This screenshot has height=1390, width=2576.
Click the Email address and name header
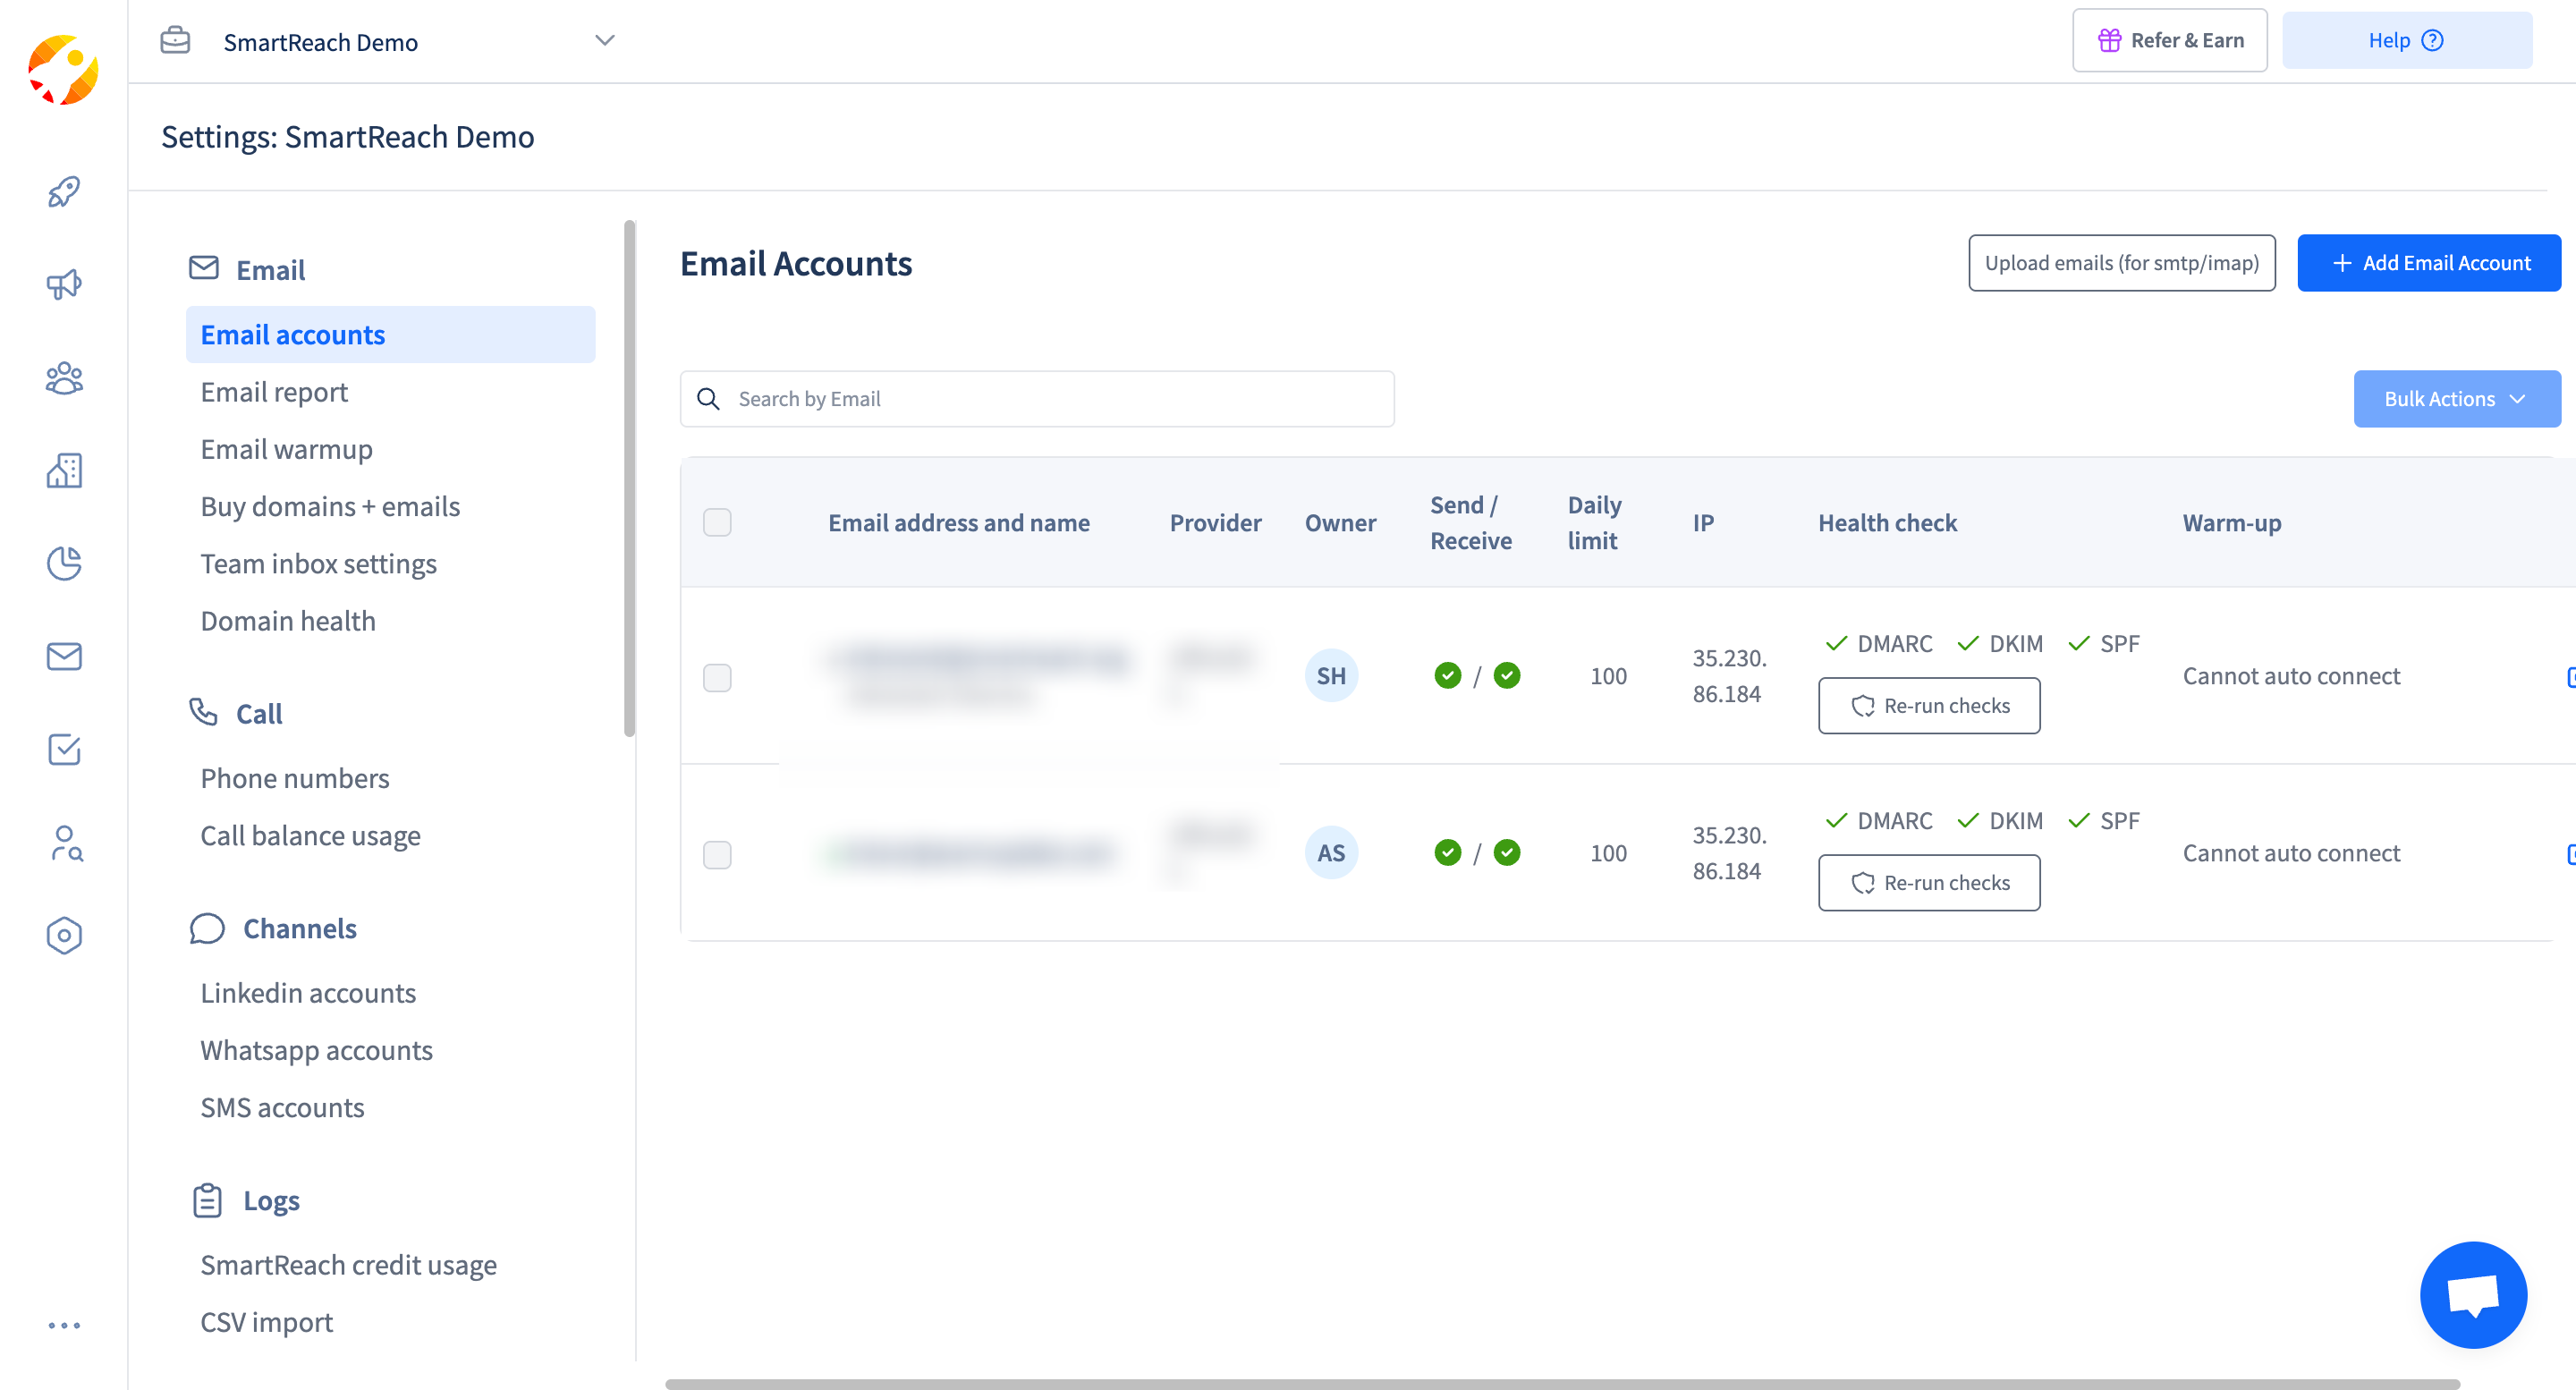(x=958, y=523)
